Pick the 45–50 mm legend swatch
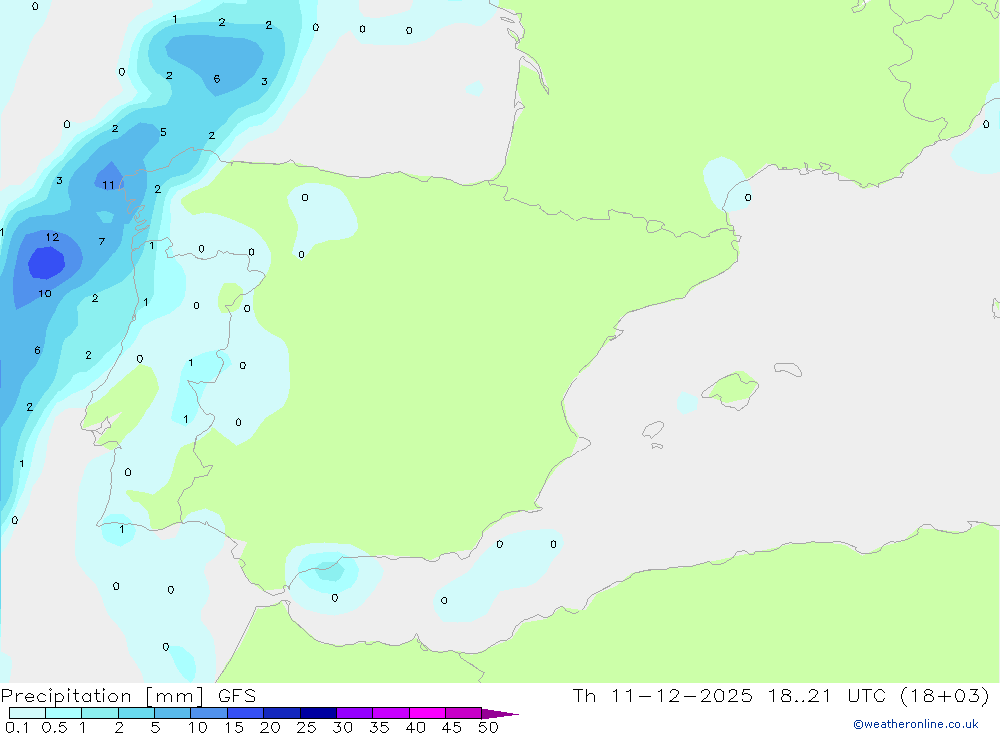Screen dimensions: 1000x733 (x=464, y=713)
